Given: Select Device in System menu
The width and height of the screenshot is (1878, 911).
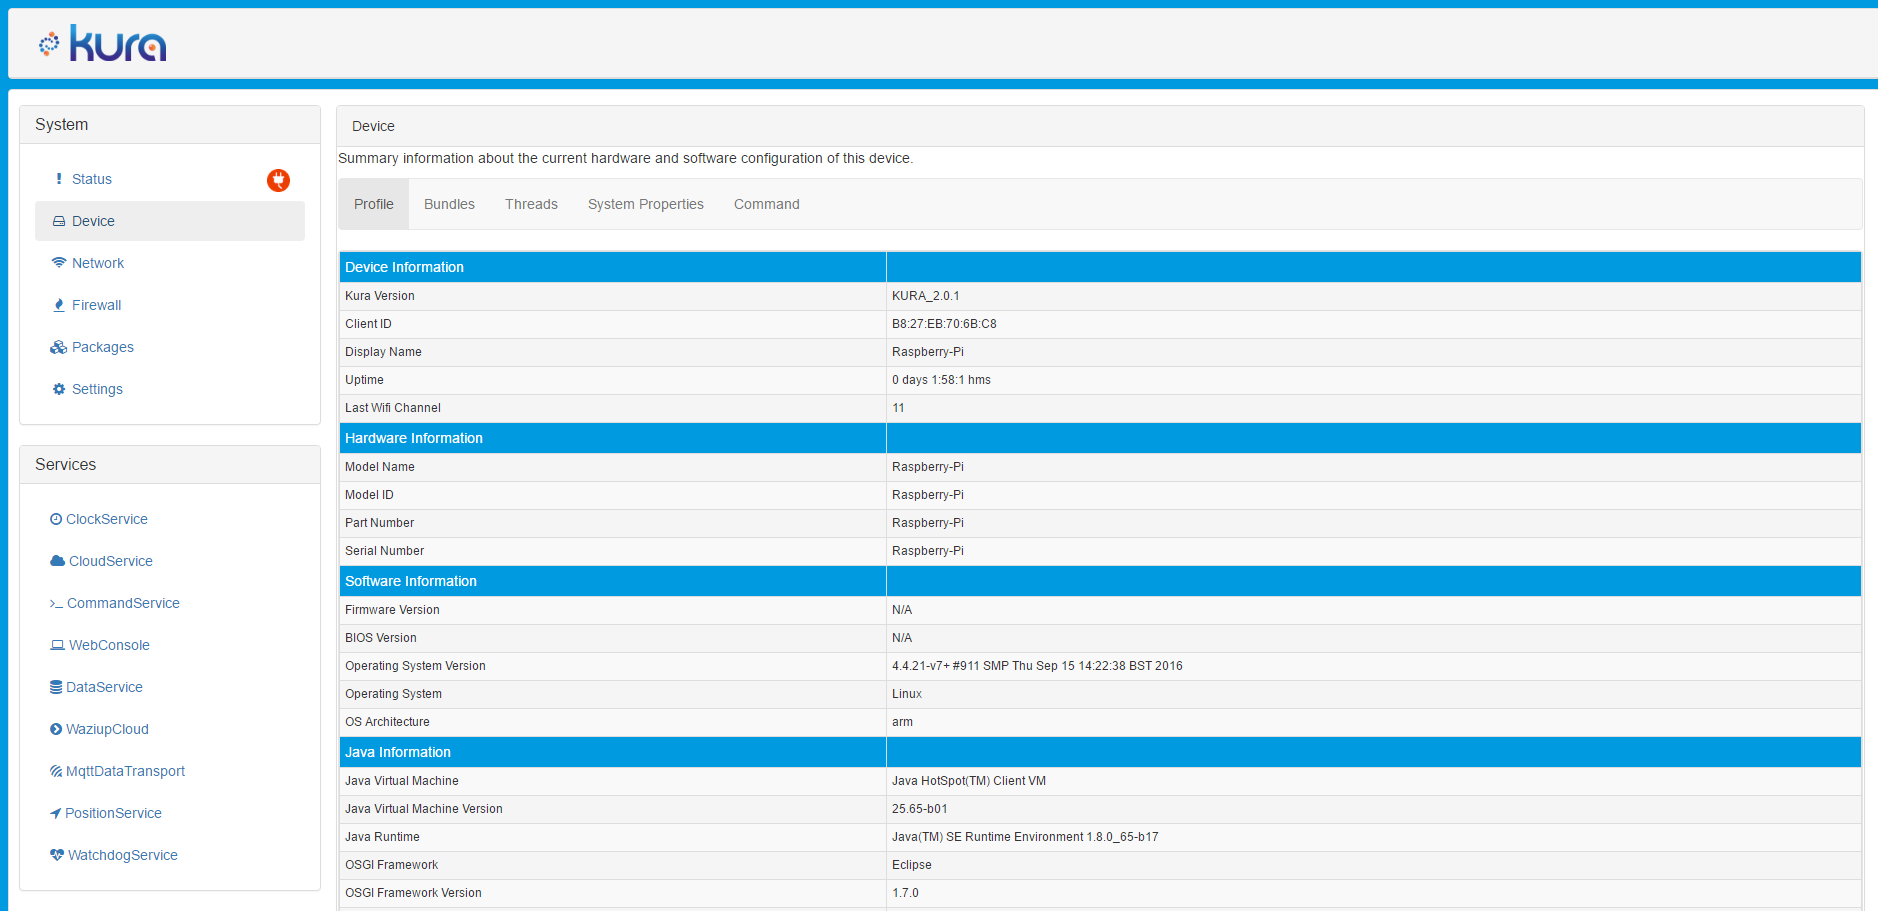Looking at the screenshot, I should click(170, 221).
